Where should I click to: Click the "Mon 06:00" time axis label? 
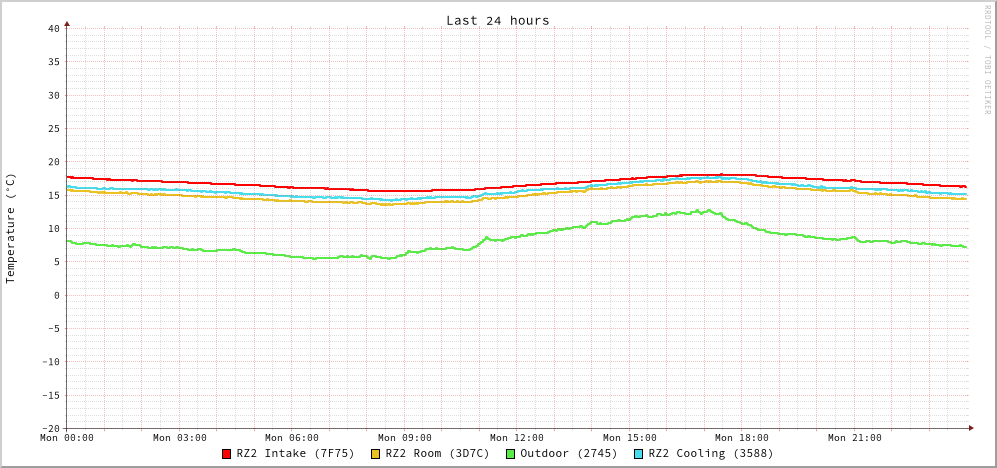292,438
